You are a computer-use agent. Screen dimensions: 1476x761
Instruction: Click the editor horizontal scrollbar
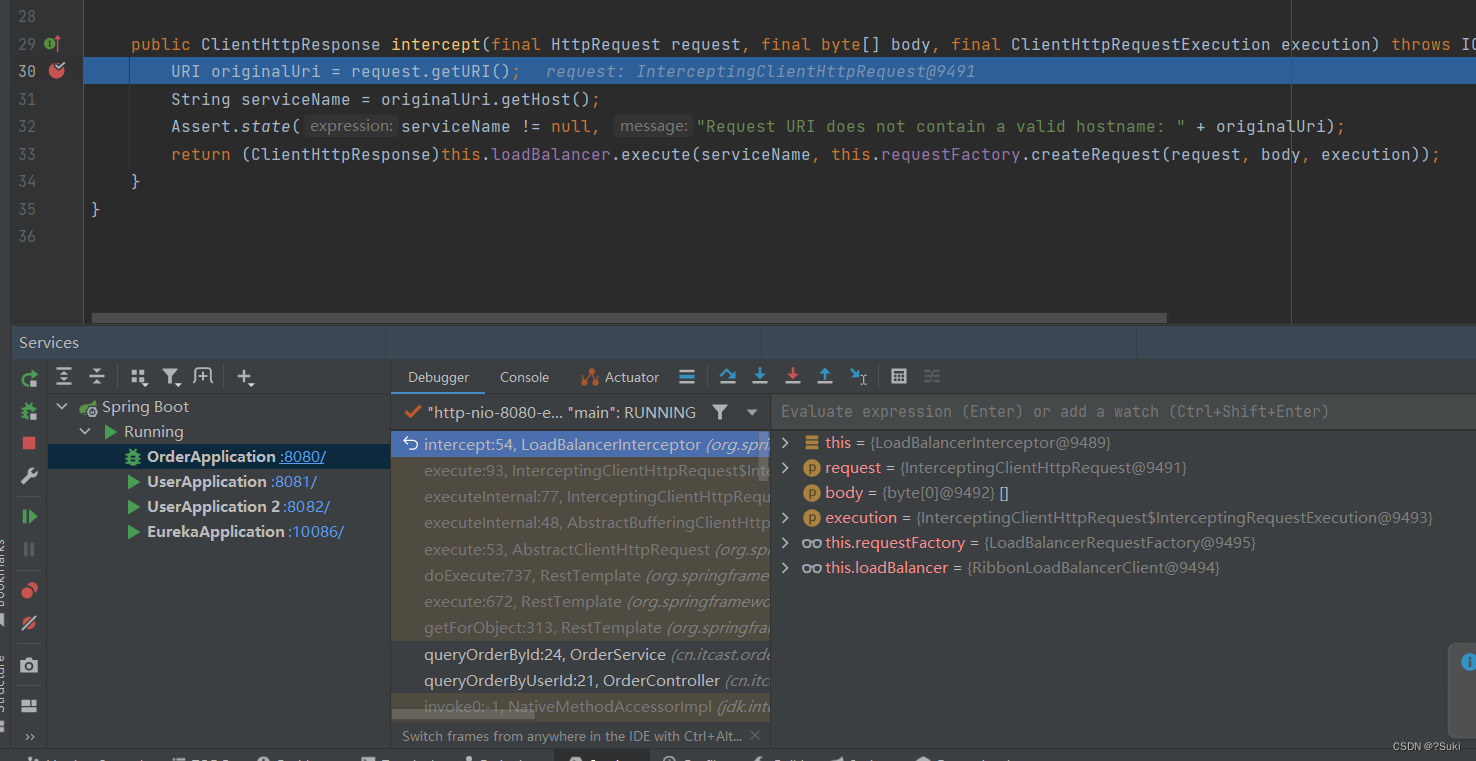(629, 318)
